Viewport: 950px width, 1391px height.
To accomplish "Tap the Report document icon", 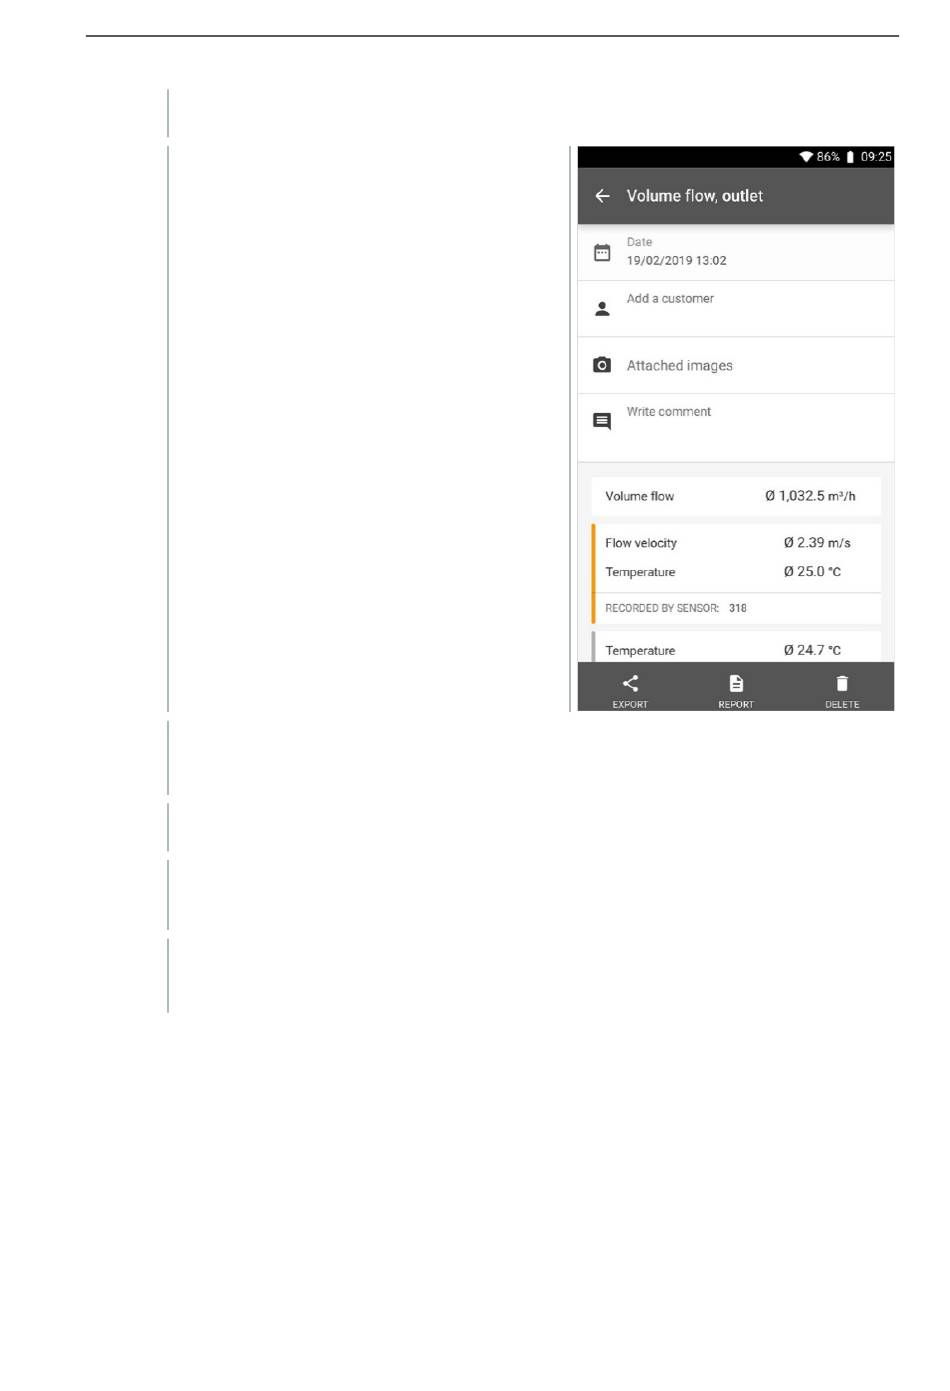I will (736, 683).
